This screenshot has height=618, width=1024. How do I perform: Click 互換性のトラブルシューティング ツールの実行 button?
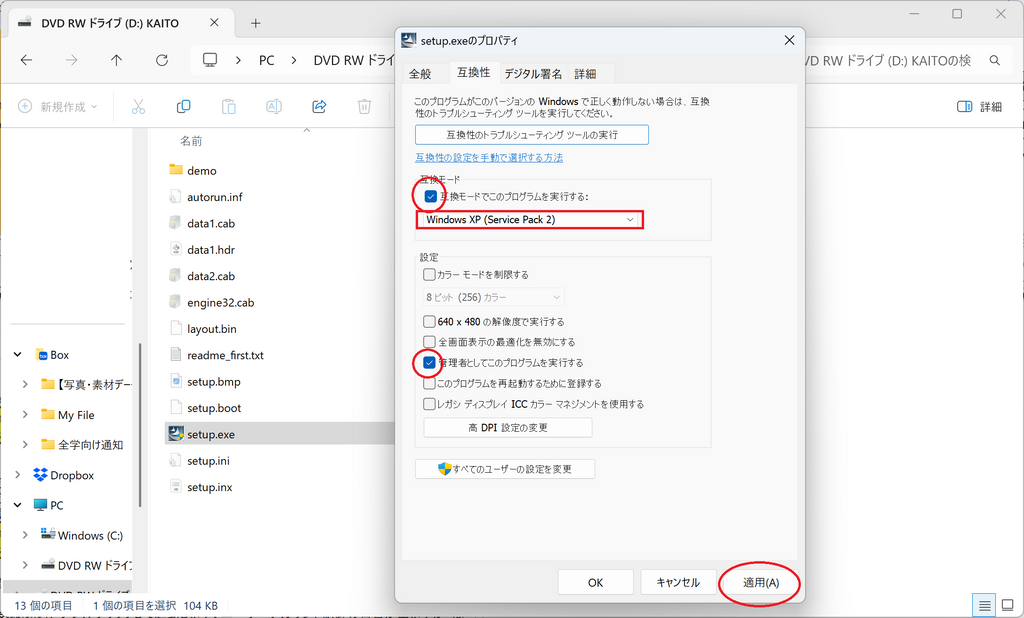tap(532, 135)
